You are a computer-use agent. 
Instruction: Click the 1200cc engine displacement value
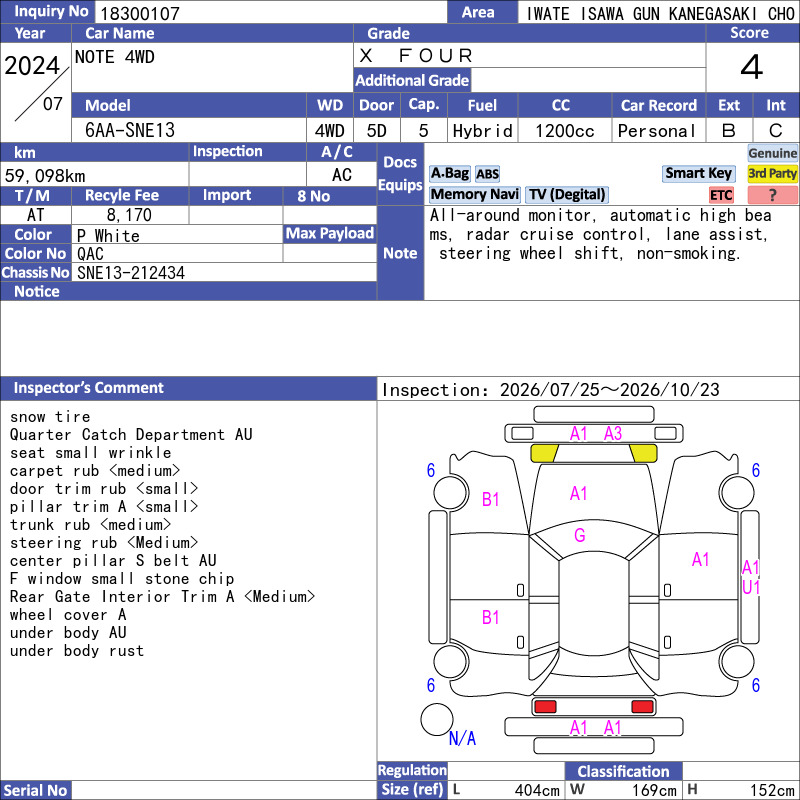(565, 131)
